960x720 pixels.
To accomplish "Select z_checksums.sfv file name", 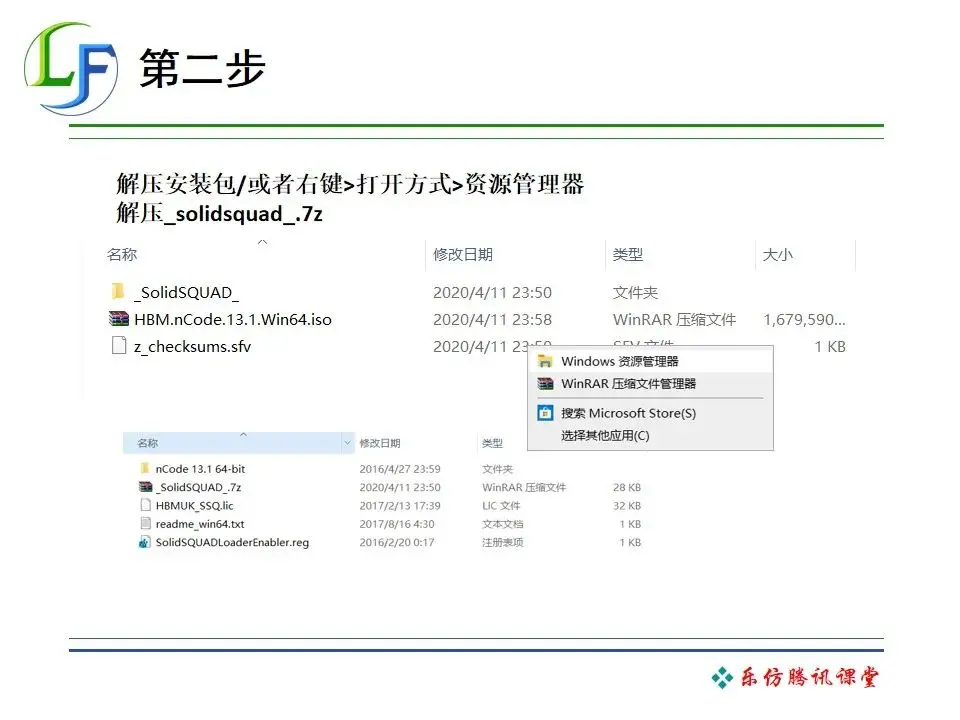I will 192,347.
